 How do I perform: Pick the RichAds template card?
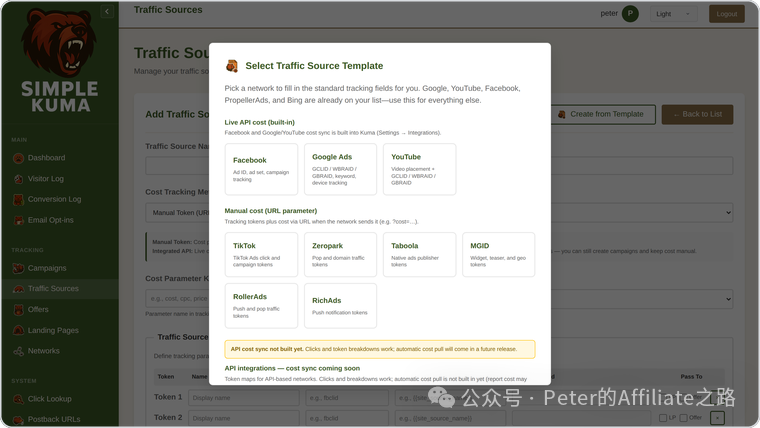[x=340, y=306]
